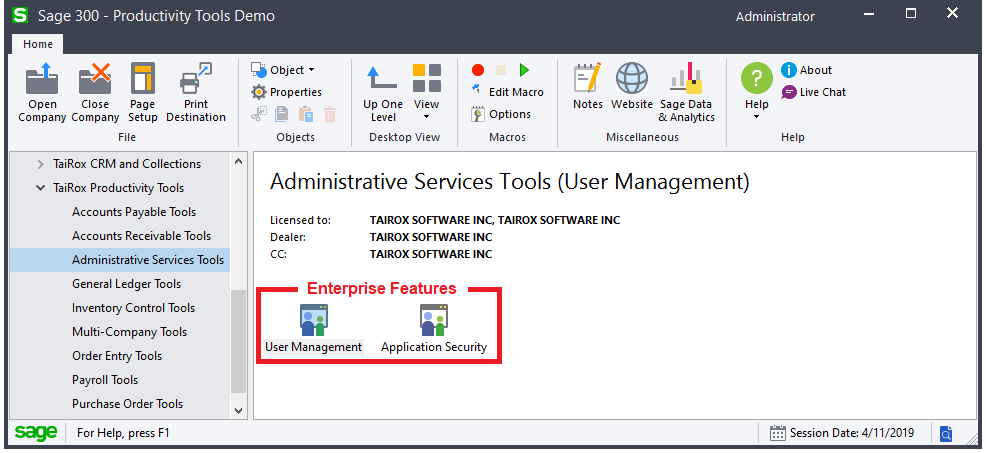986x453 pixels.
Task: Open the Notes icon in Miscellaneous
Action: coord(588,80)
